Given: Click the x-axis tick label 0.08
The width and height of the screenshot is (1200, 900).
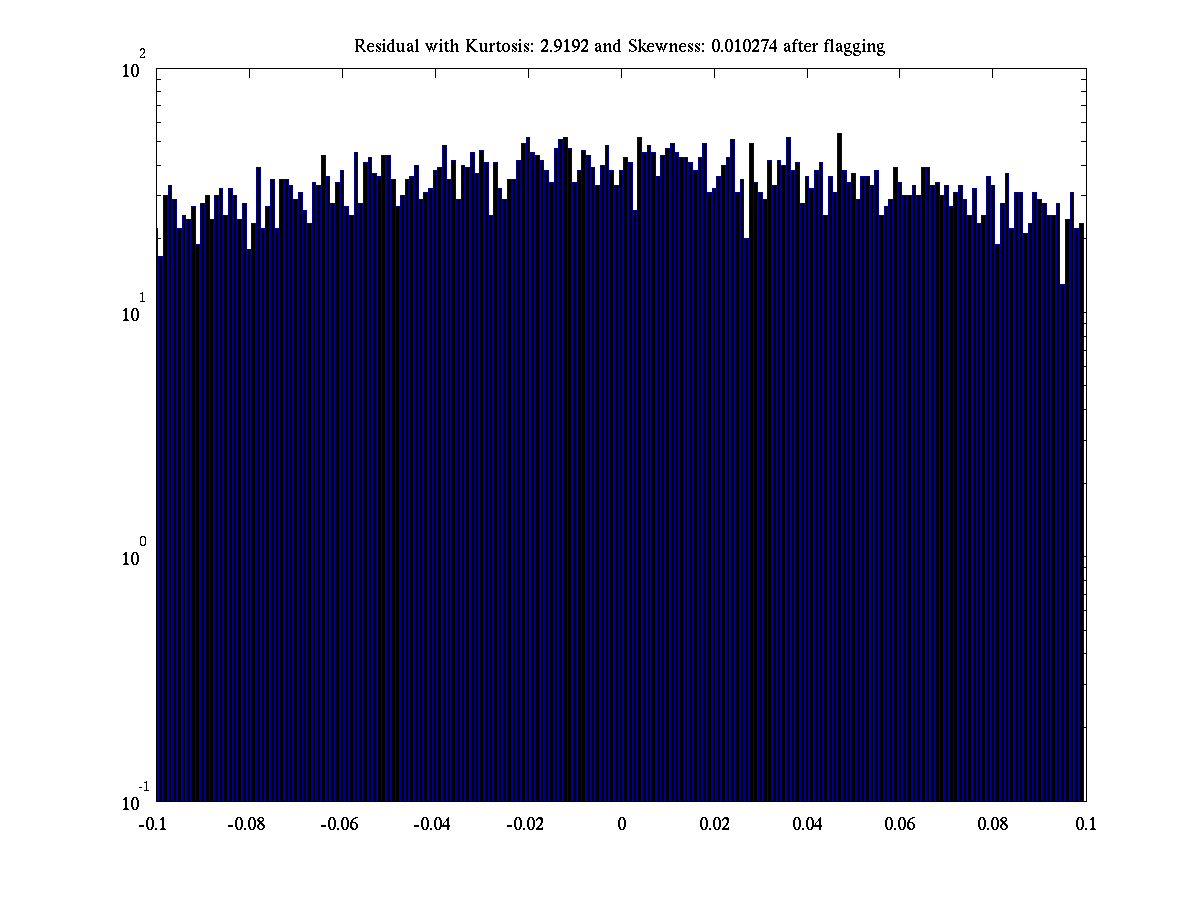Looking at the screenshot, I should pyautogui.click(x=993, y=824).
